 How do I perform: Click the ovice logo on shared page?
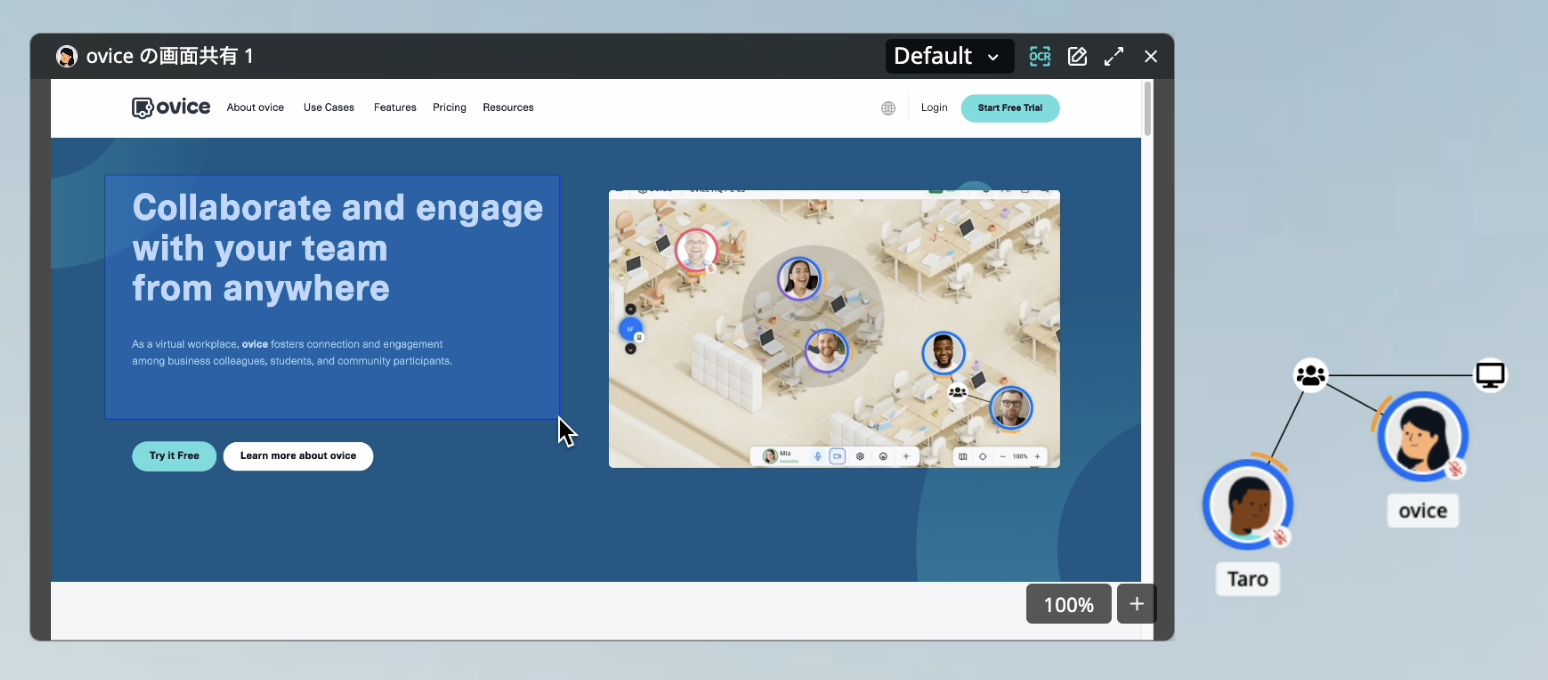171,107
